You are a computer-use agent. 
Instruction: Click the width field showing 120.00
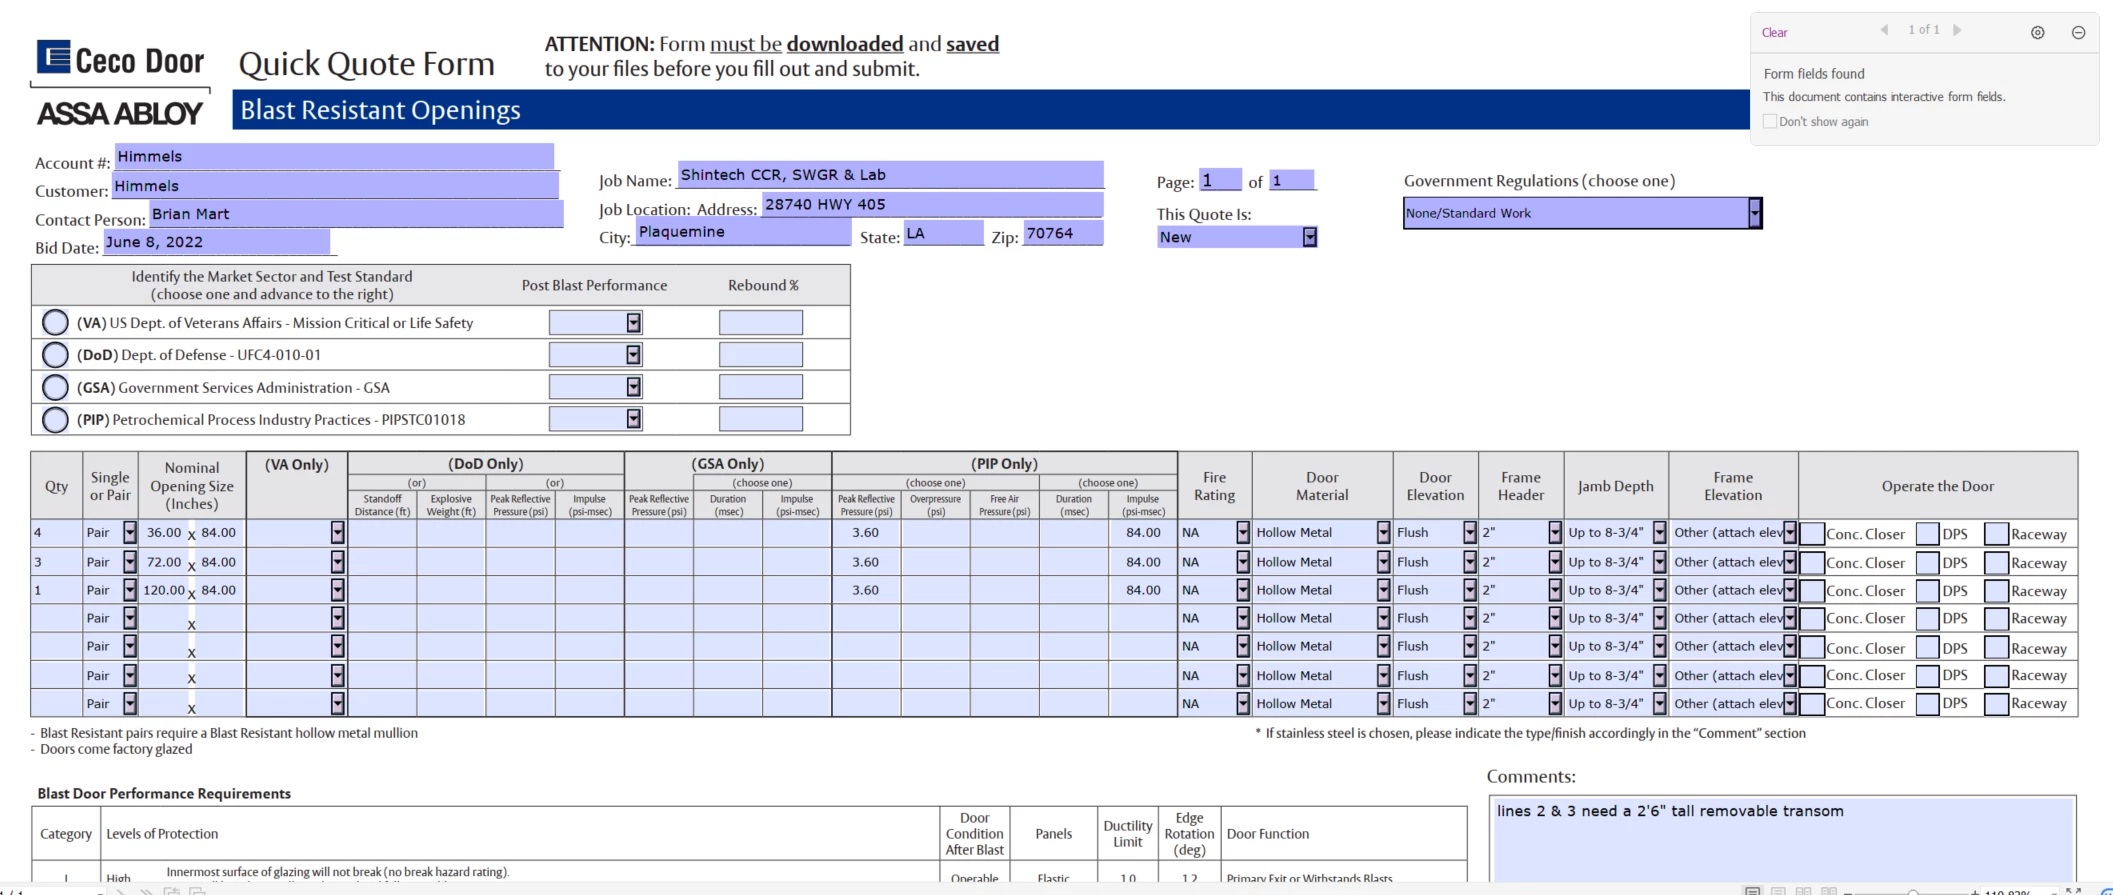(164, 590)
